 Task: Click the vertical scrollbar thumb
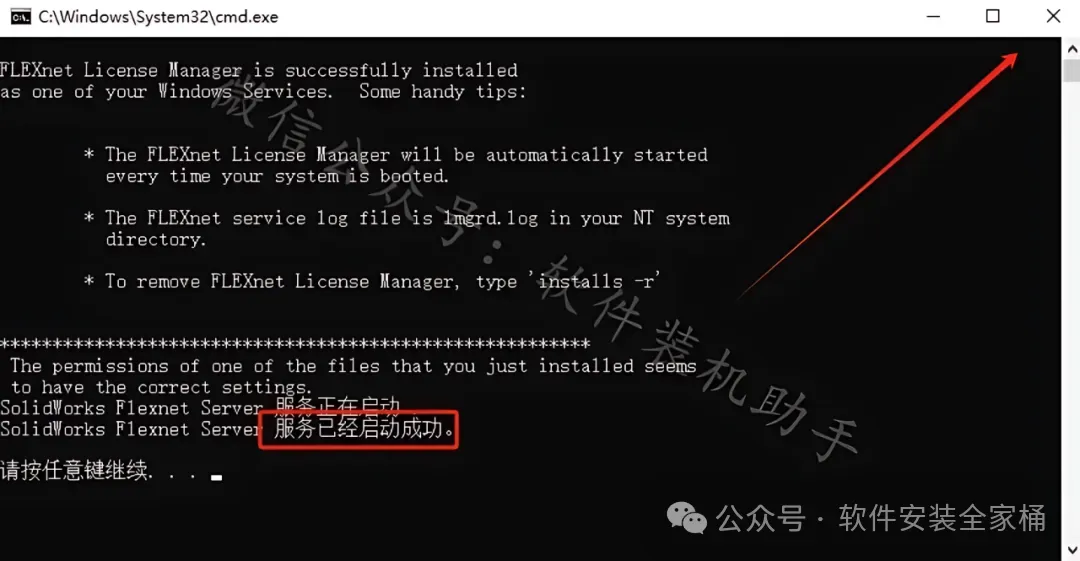pyautogui.click(x=1072, y=71)
